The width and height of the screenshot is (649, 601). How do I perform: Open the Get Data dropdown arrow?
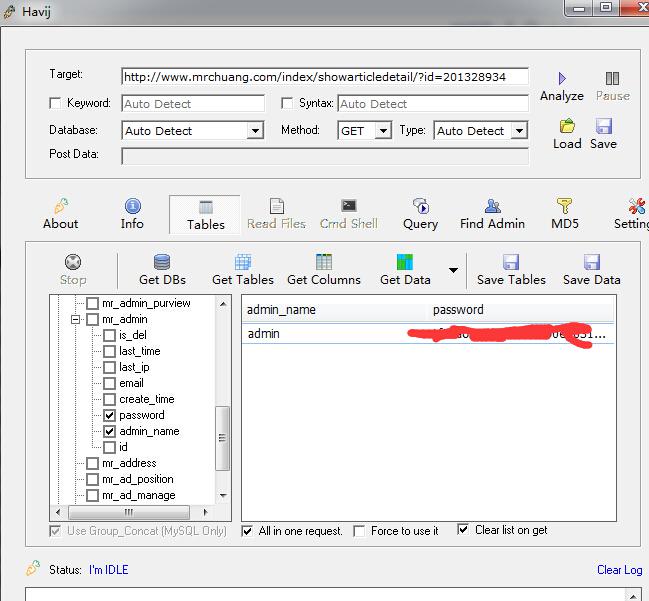click(453, 270)
